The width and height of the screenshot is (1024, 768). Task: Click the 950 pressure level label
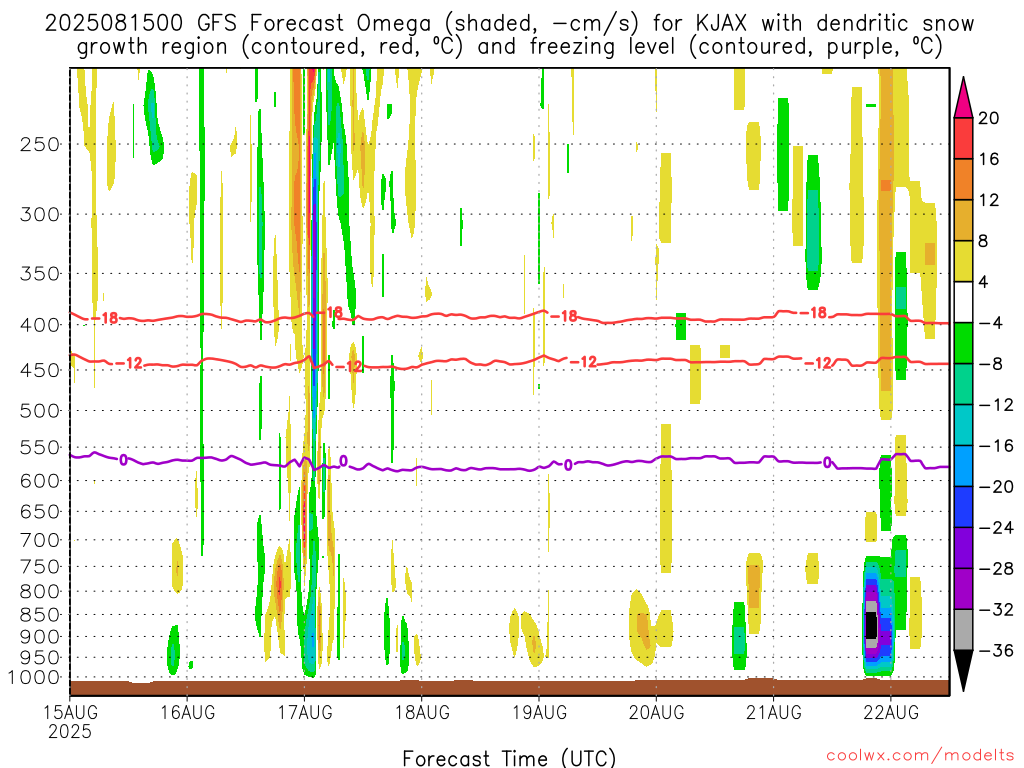point(40,658)
